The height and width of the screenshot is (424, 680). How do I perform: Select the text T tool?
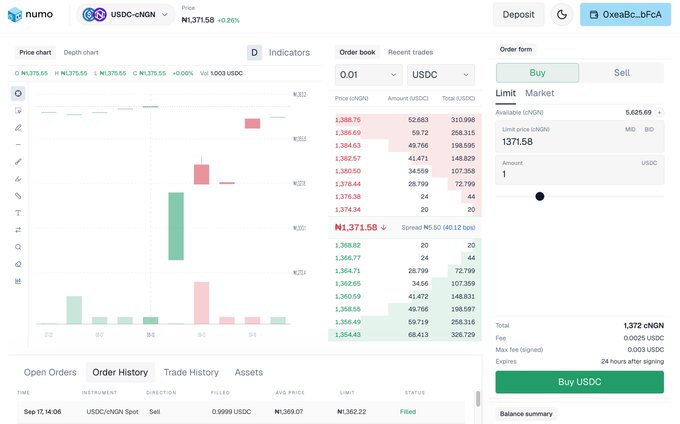(18, 213)
